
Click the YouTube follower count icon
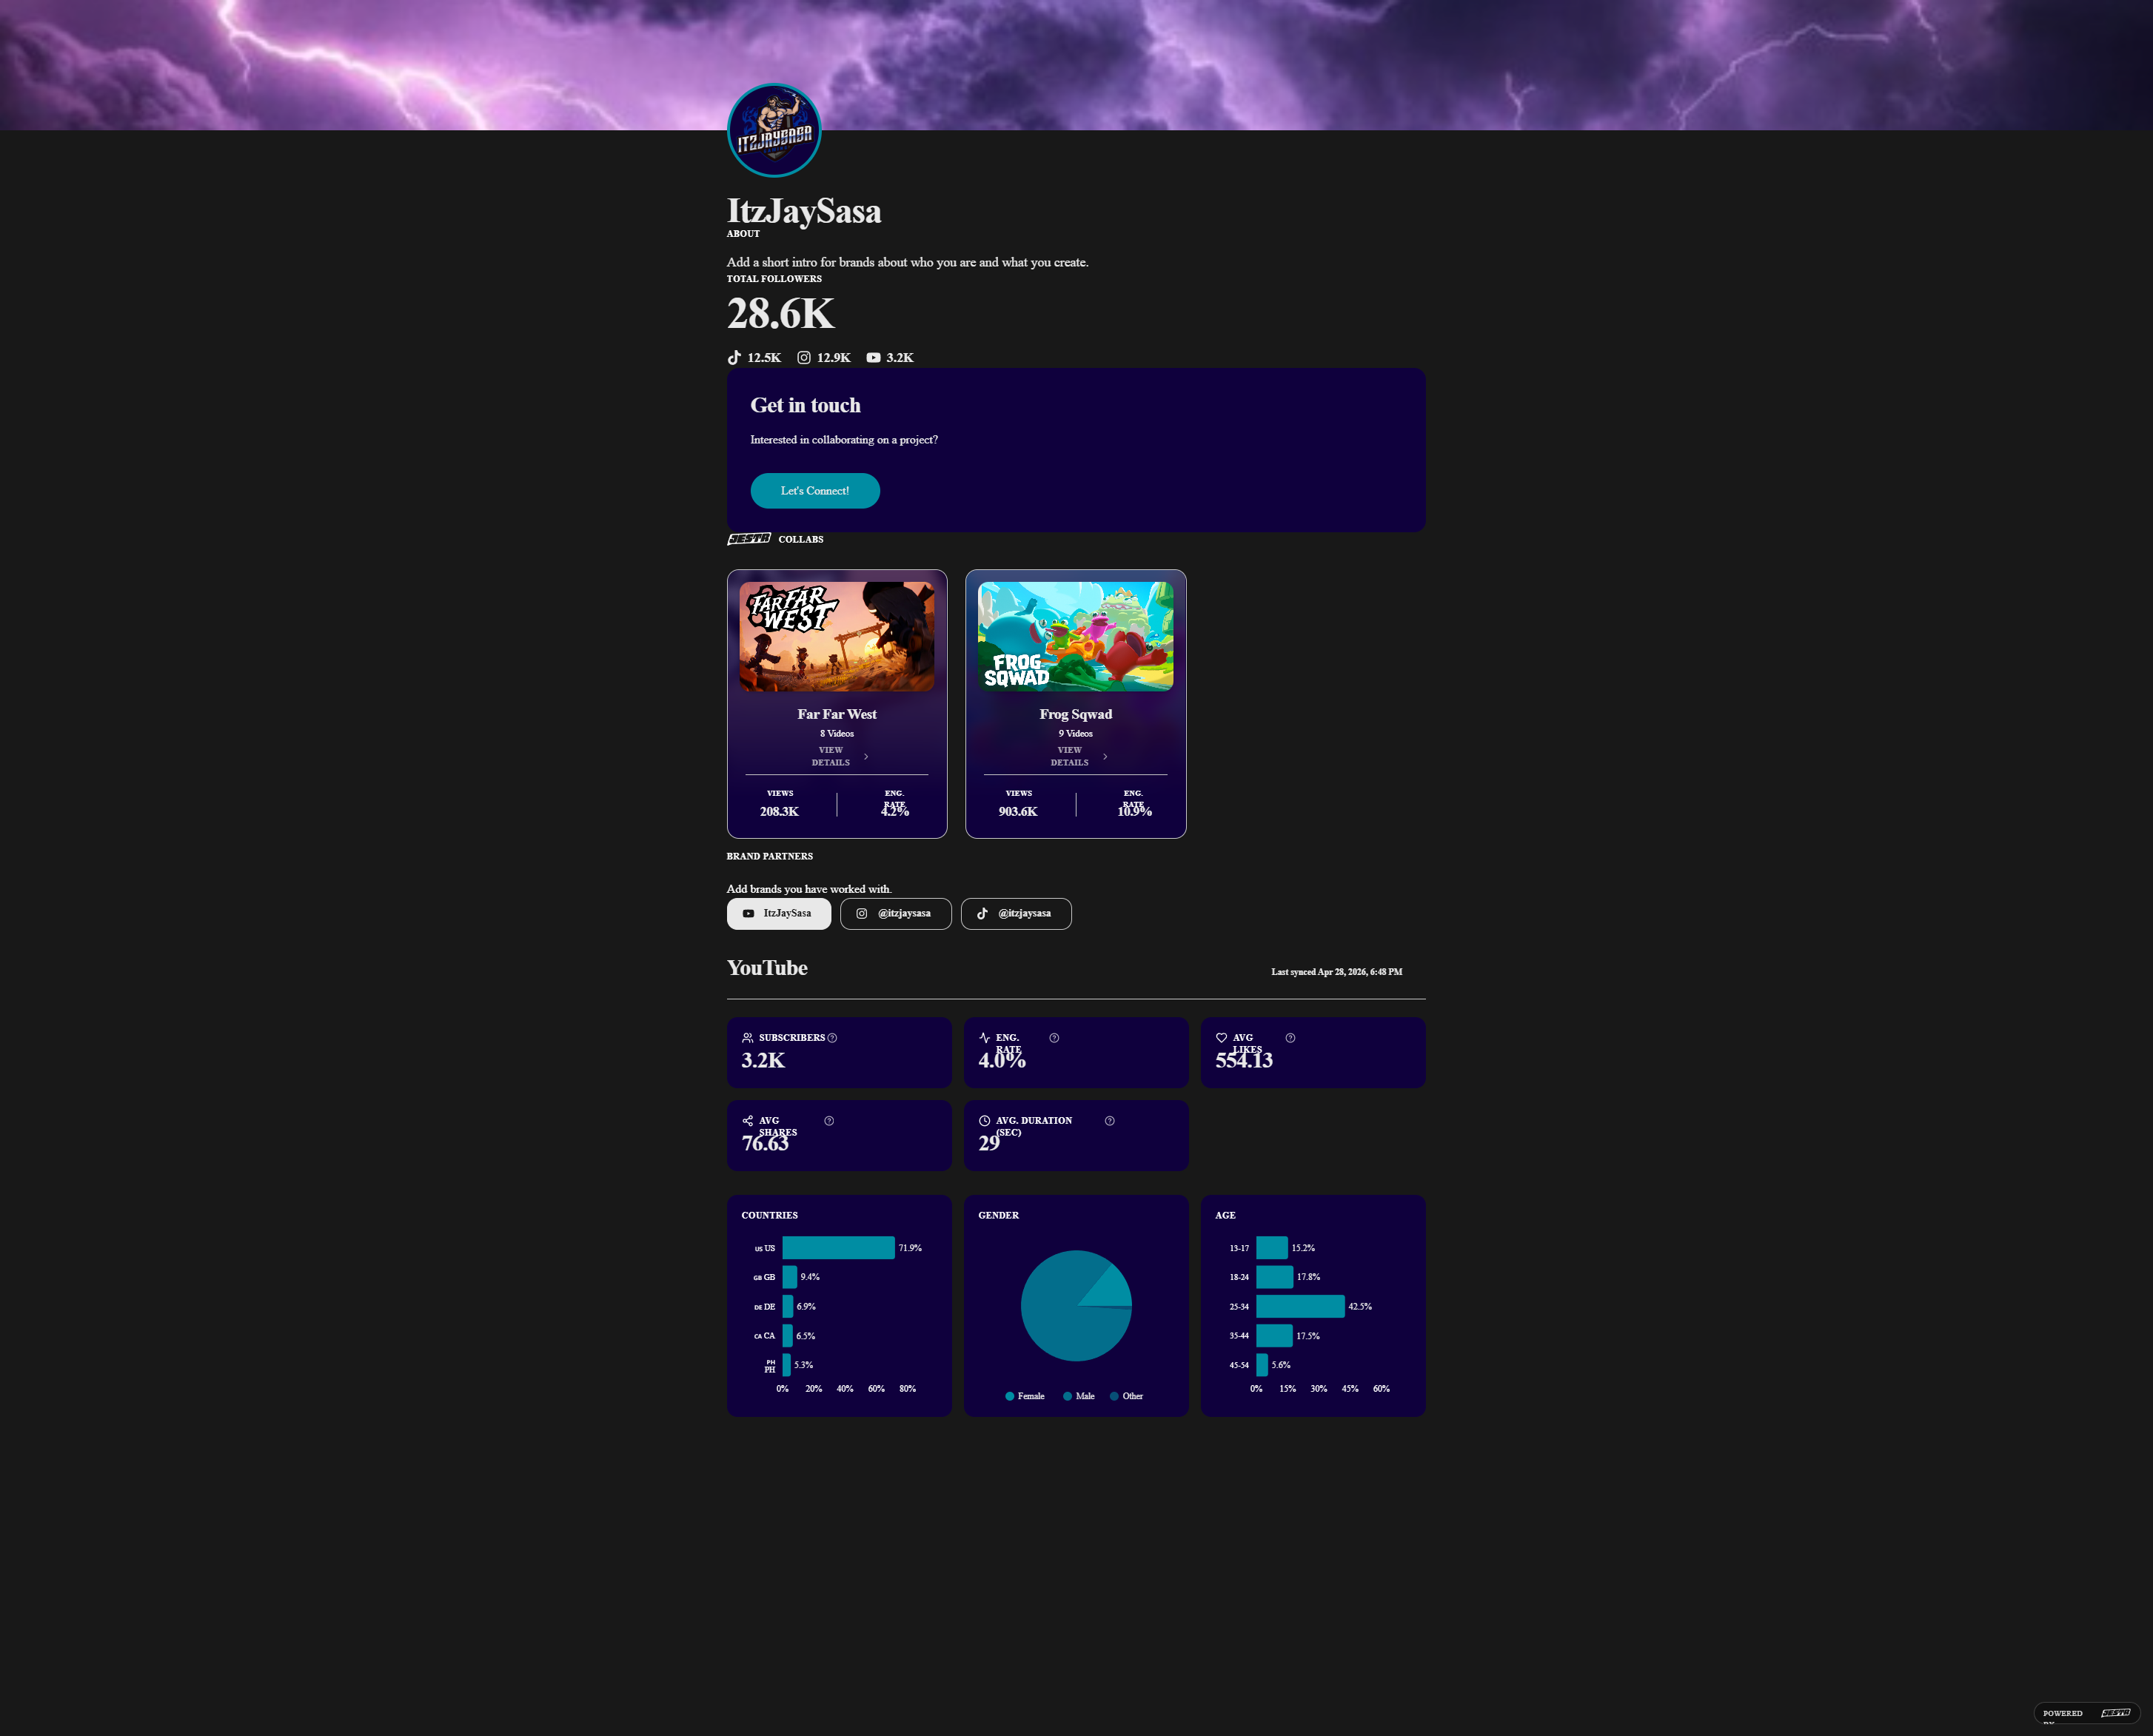coord(873,357)
